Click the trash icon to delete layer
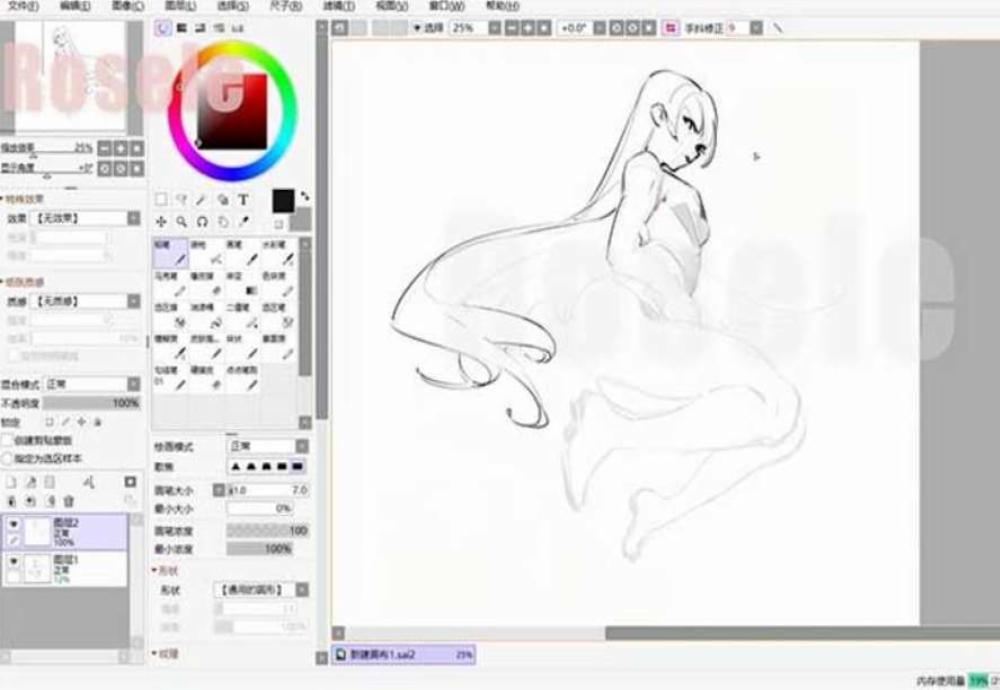This screenshot has width=1000, height=690. 69,500
